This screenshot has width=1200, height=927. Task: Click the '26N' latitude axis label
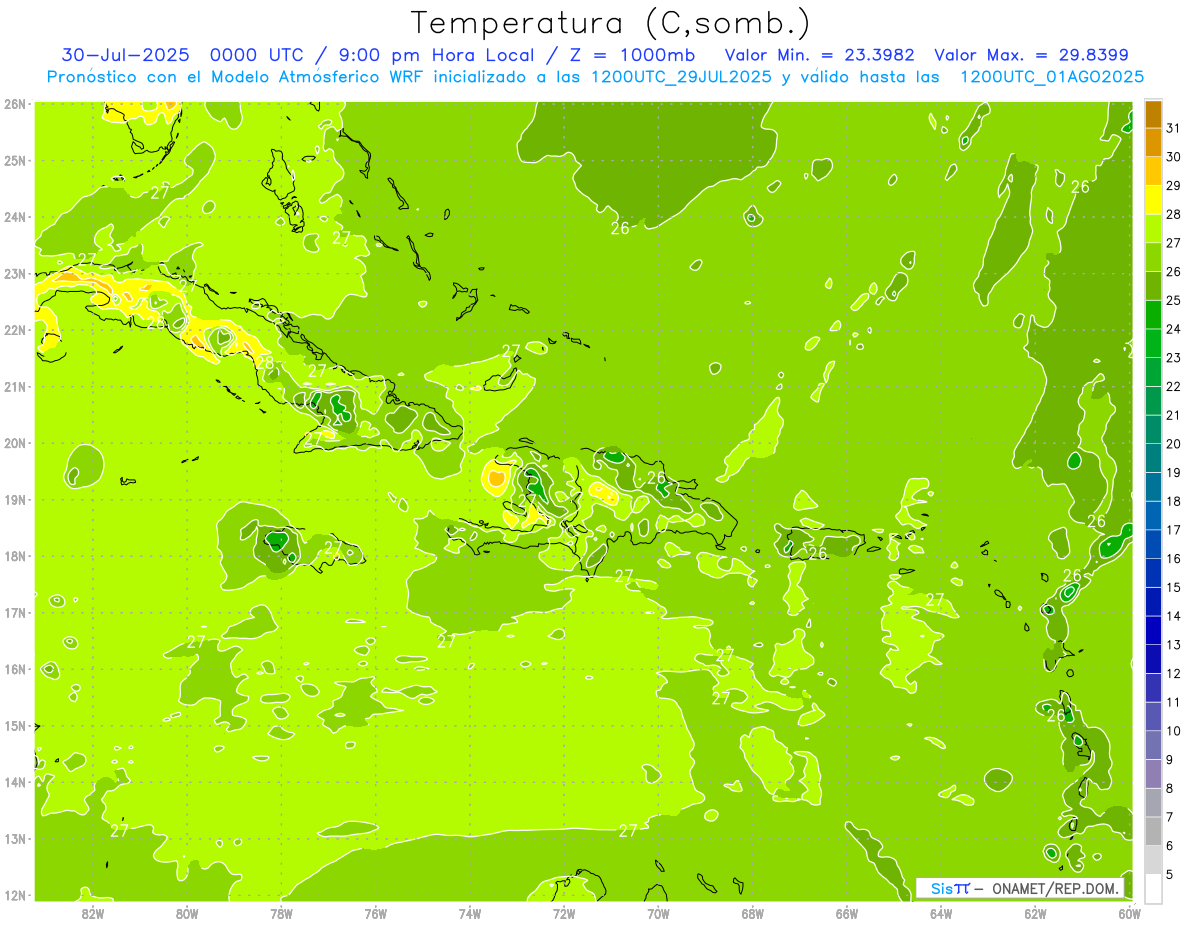click(14, 104)
